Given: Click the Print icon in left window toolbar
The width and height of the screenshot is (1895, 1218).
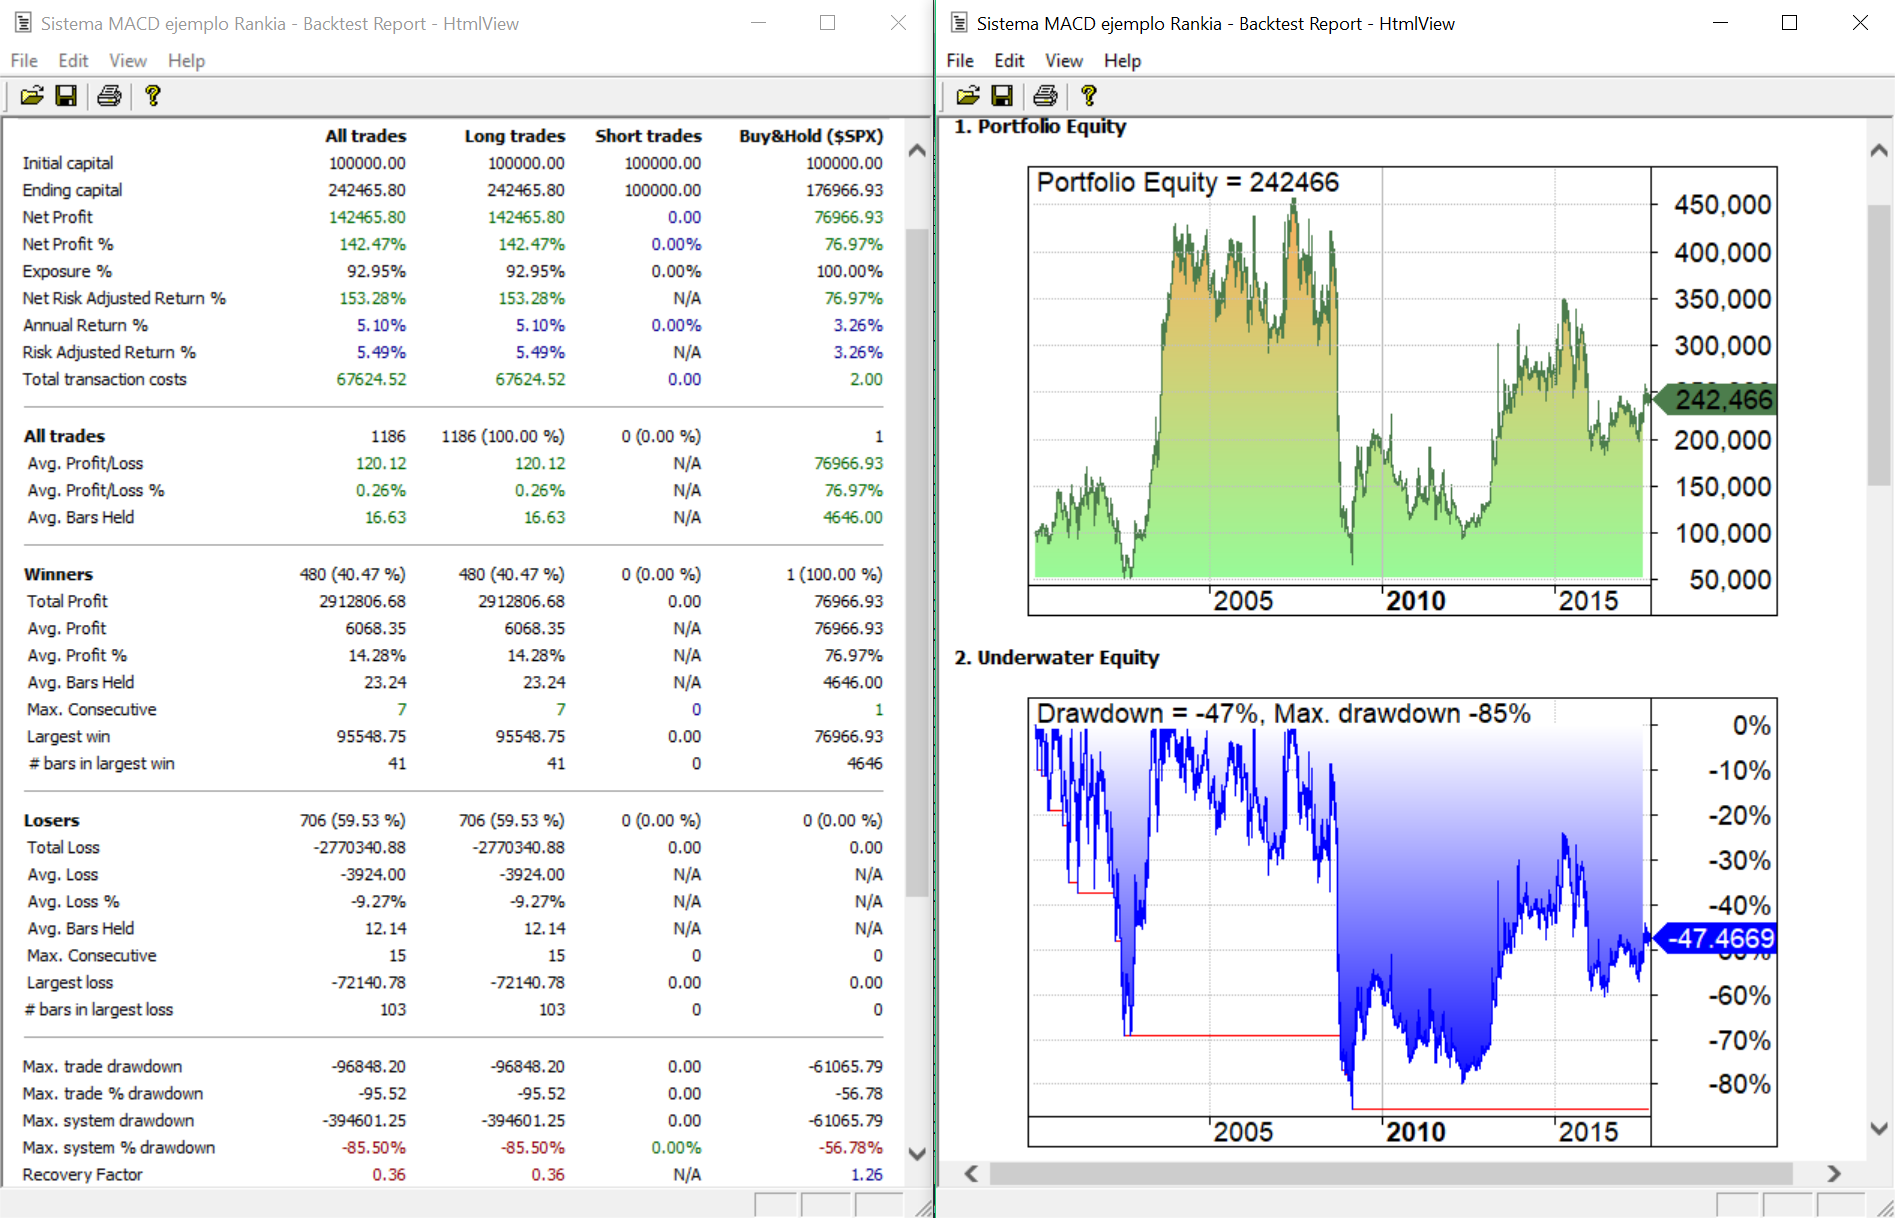Looking at the screenshot, I should point(109,96).
